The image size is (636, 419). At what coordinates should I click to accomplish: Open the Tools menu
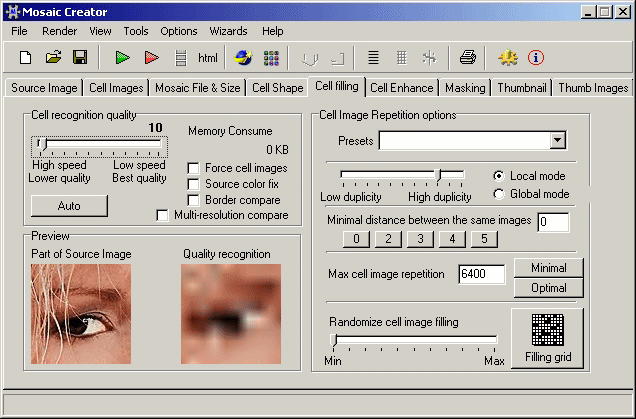tap(135, 31)
